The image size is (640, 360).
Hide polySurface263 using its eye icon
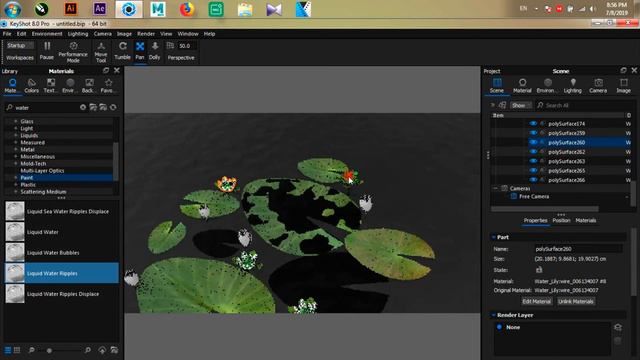[533, 161]
